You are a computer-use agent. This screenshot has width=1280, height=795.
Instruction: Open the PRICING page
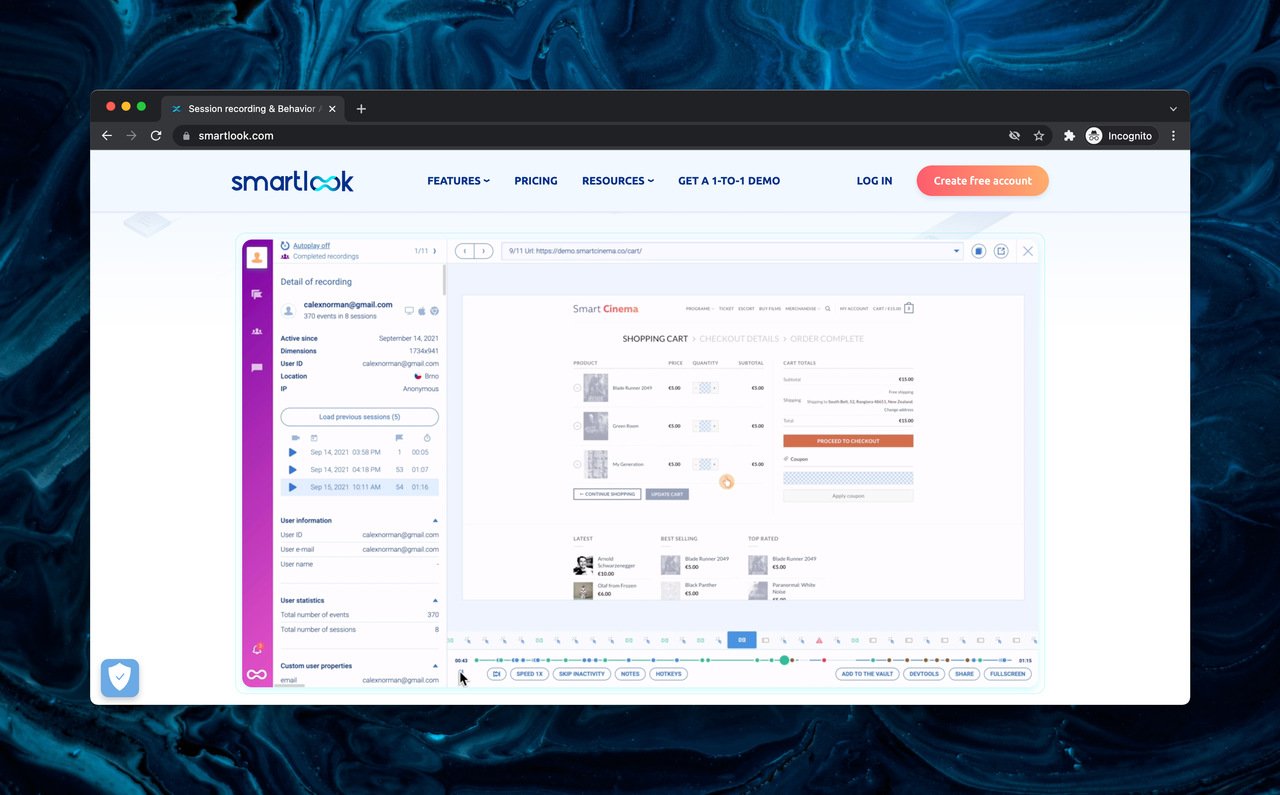536,181
